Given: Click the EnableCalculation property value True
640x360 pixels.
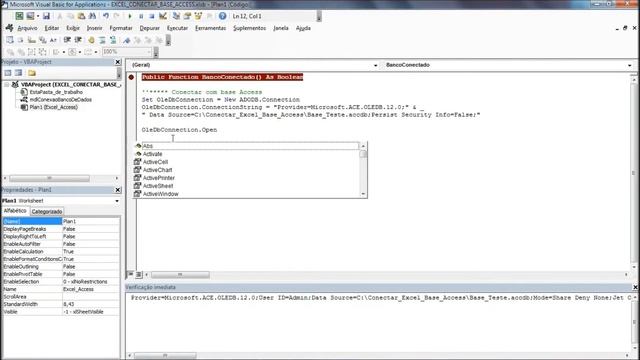Looking at the screenshot, I should pos(91,251).
